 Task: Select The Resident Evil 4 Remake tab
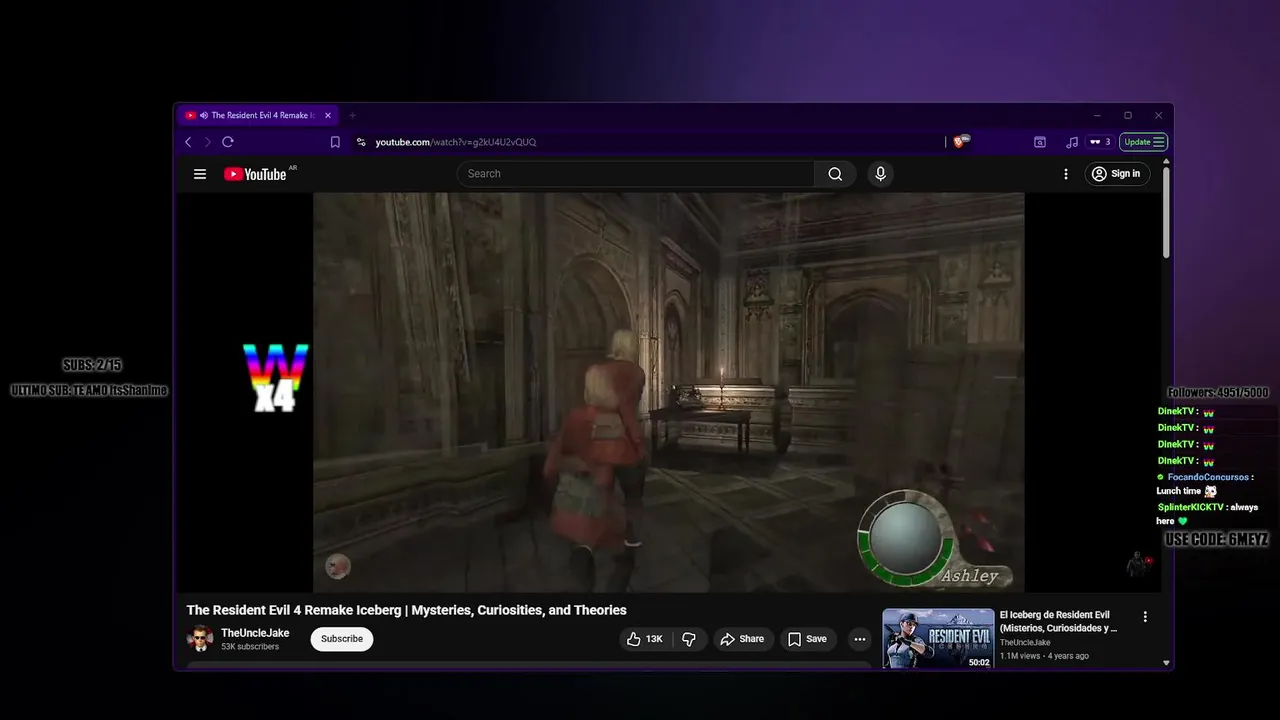pyautogui.click(x=258, y=116)
